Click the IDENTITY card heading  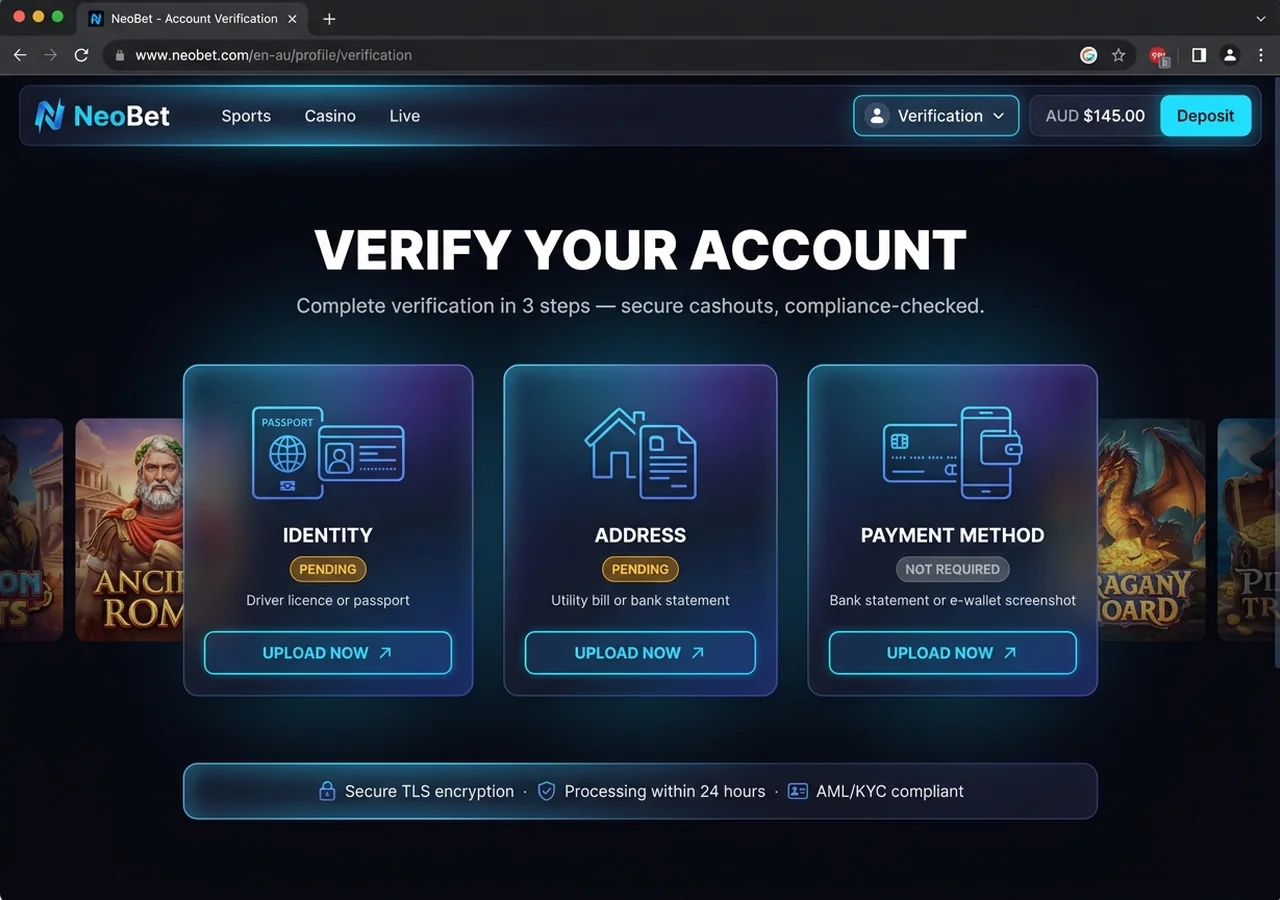click(328, 535)
